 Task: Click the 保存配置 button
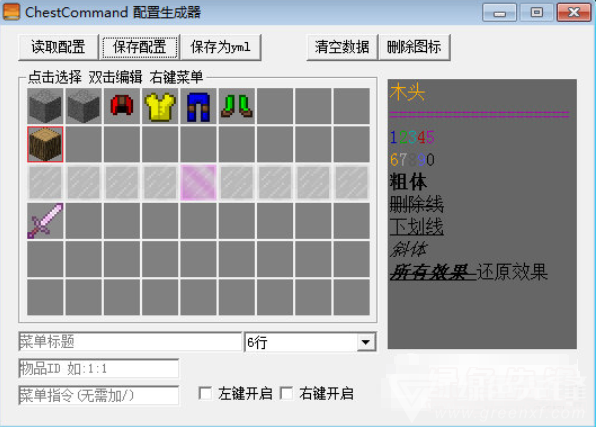coord(139,47)
